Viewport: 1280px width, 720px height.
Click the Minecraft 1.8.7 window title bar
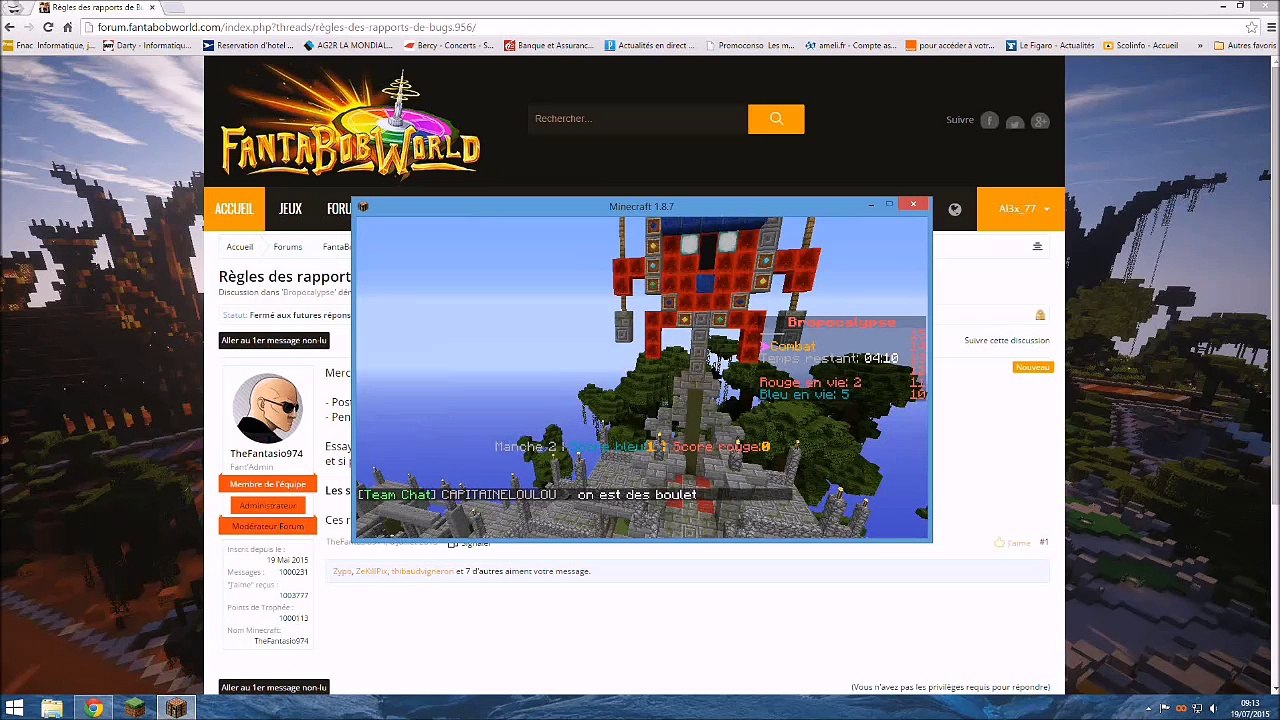point(641,207)
